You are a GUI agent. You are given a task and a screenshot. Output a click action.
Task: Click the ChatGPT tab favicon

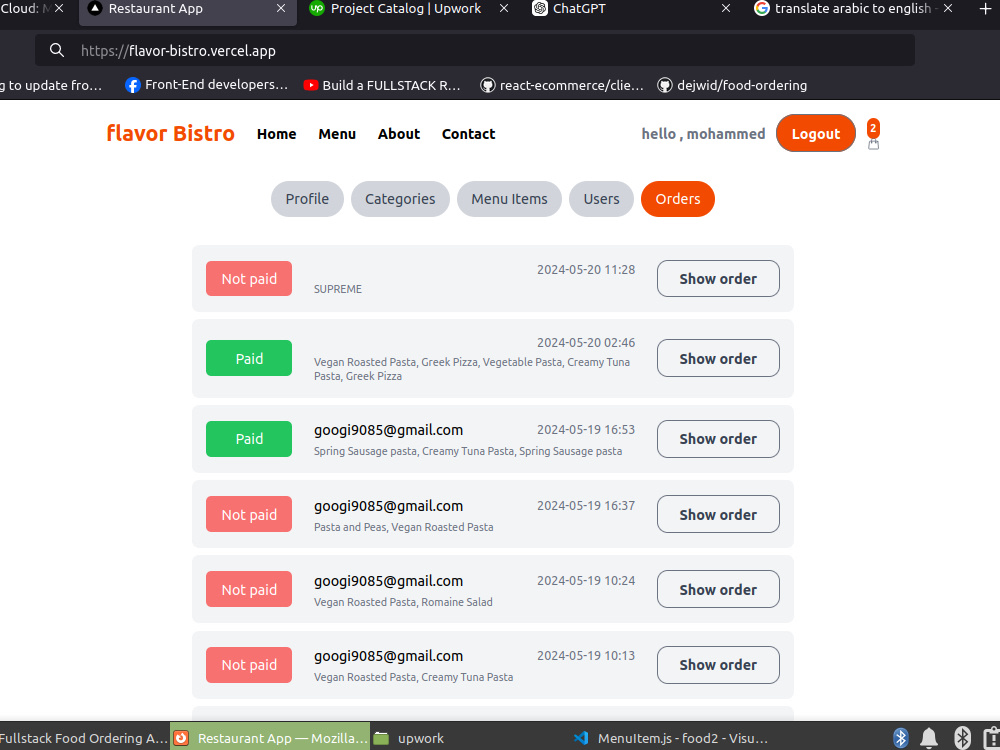540,8
